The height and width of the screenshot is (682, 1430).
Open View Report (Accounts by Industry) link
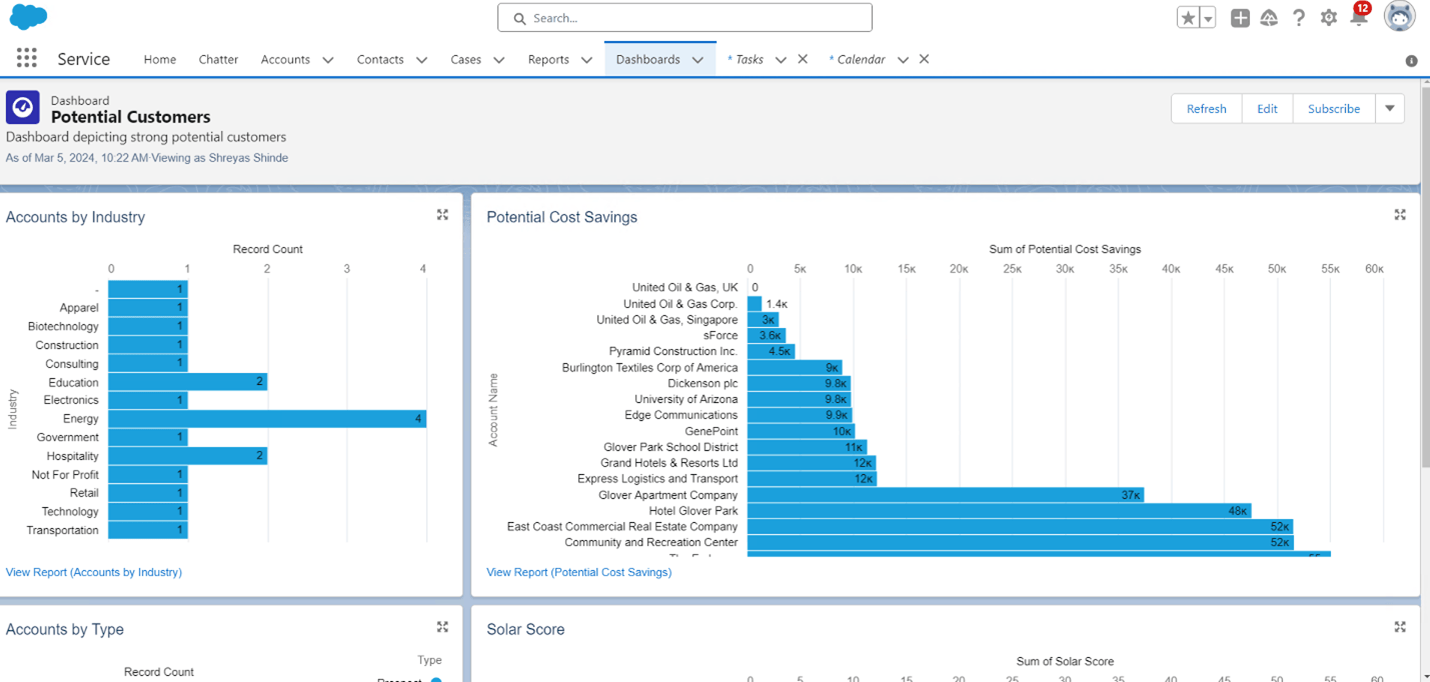94,572
